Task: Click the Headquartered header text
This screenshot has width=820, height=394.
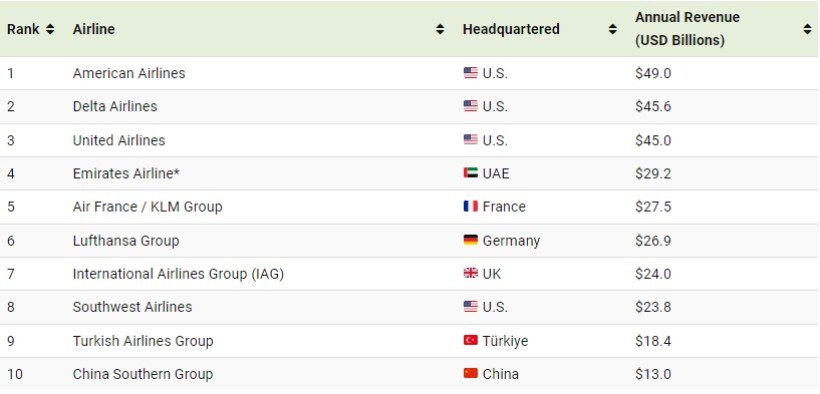Action: [511, 29]
